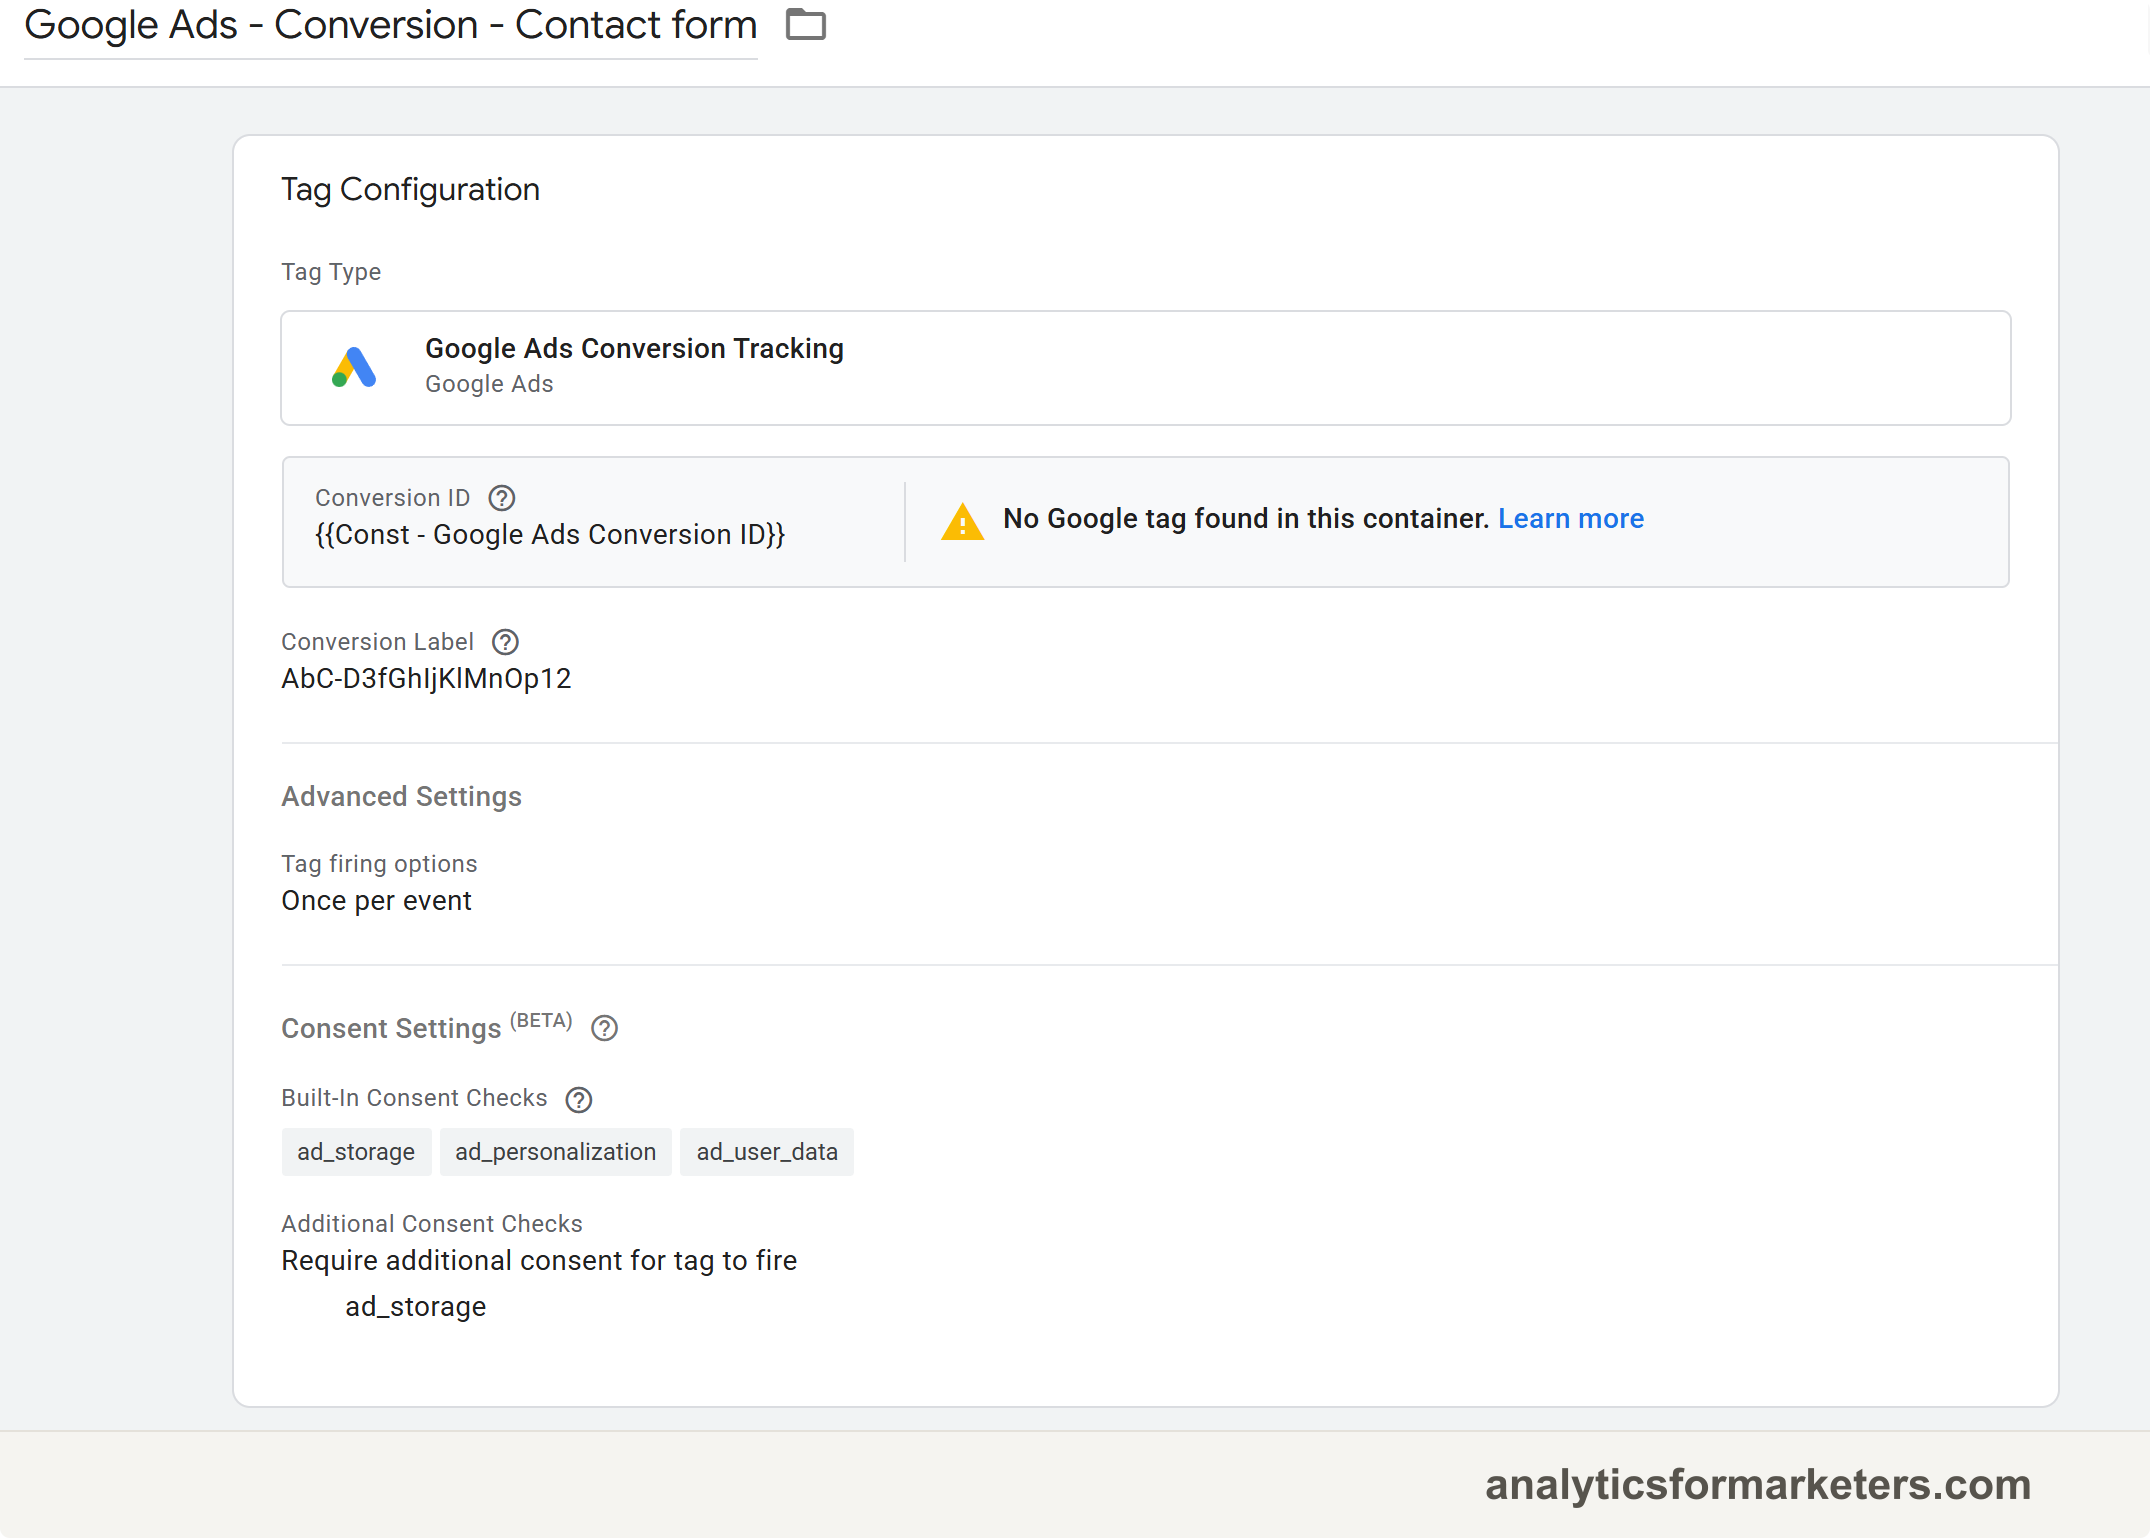
Task: Click the Tag Type label
Action: (331, 272)
